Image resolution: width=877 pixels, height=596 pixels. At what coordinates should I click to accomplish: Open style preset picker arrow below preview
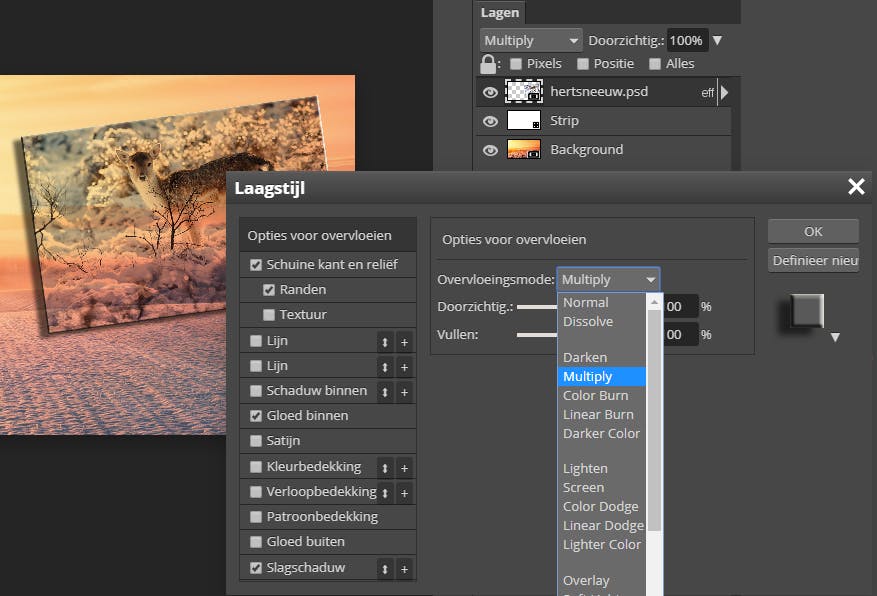(x=835, y=338)
